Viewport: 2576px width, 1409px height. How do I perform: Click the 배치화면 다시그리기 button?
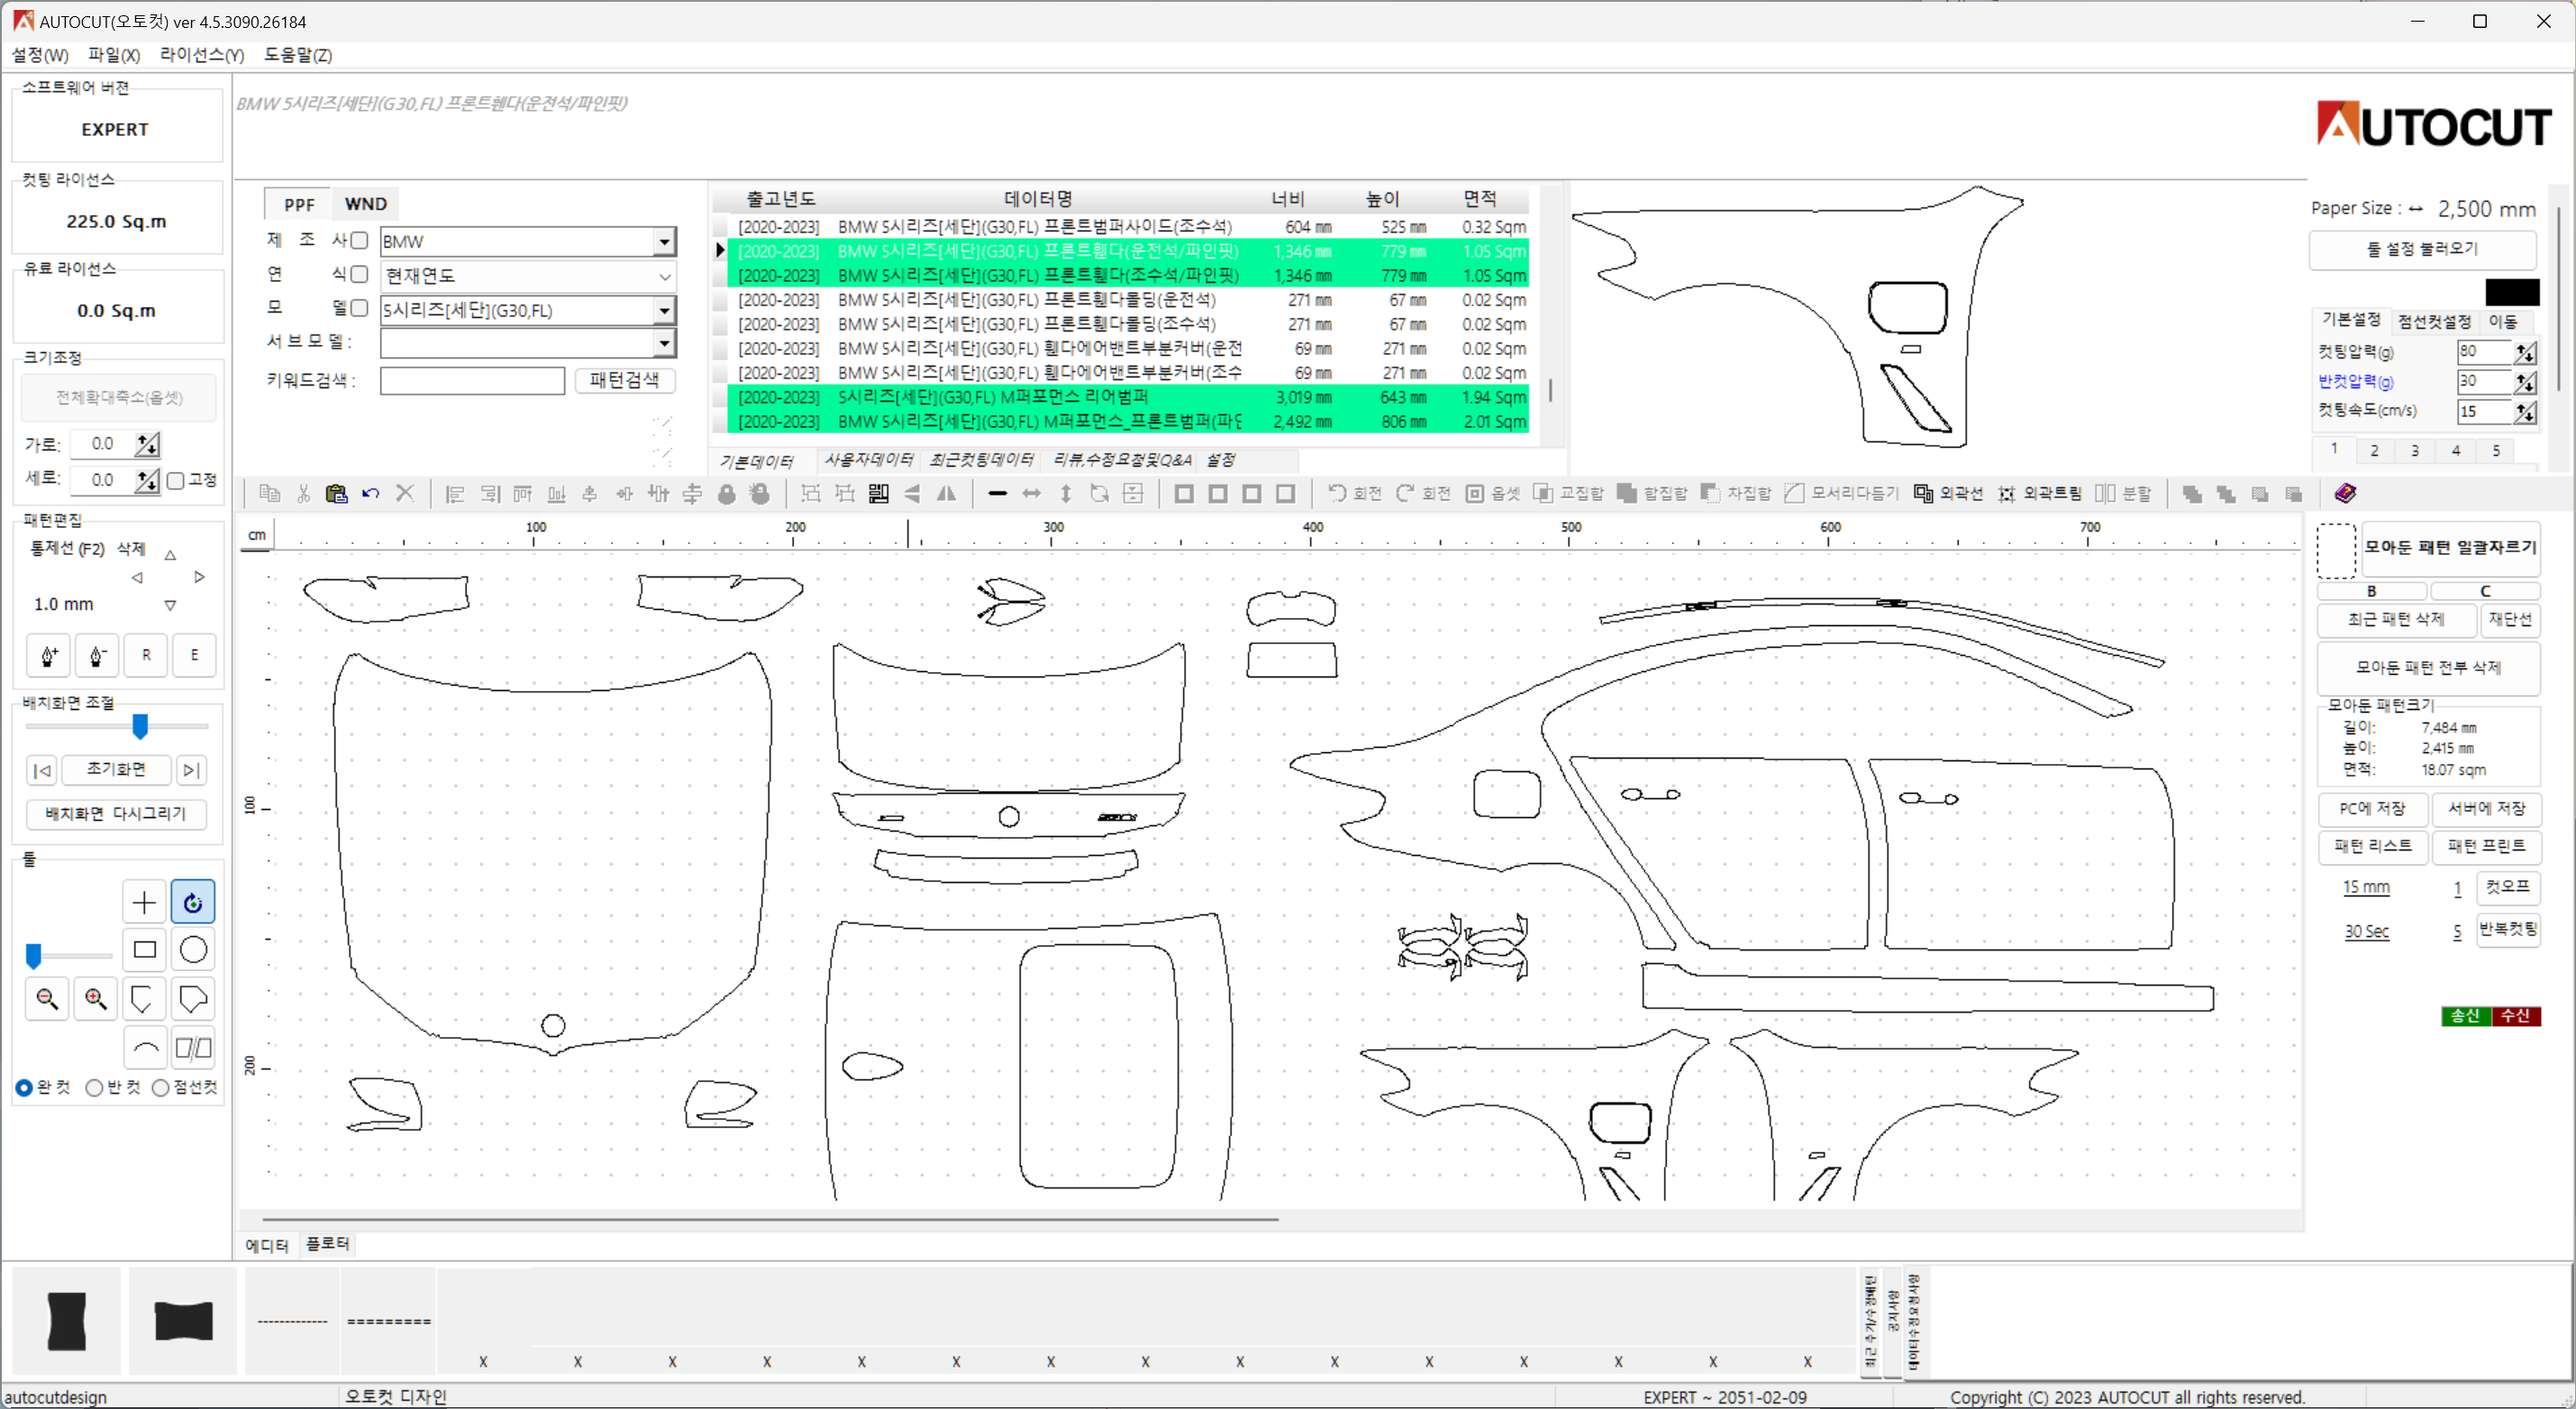(116, 814)
